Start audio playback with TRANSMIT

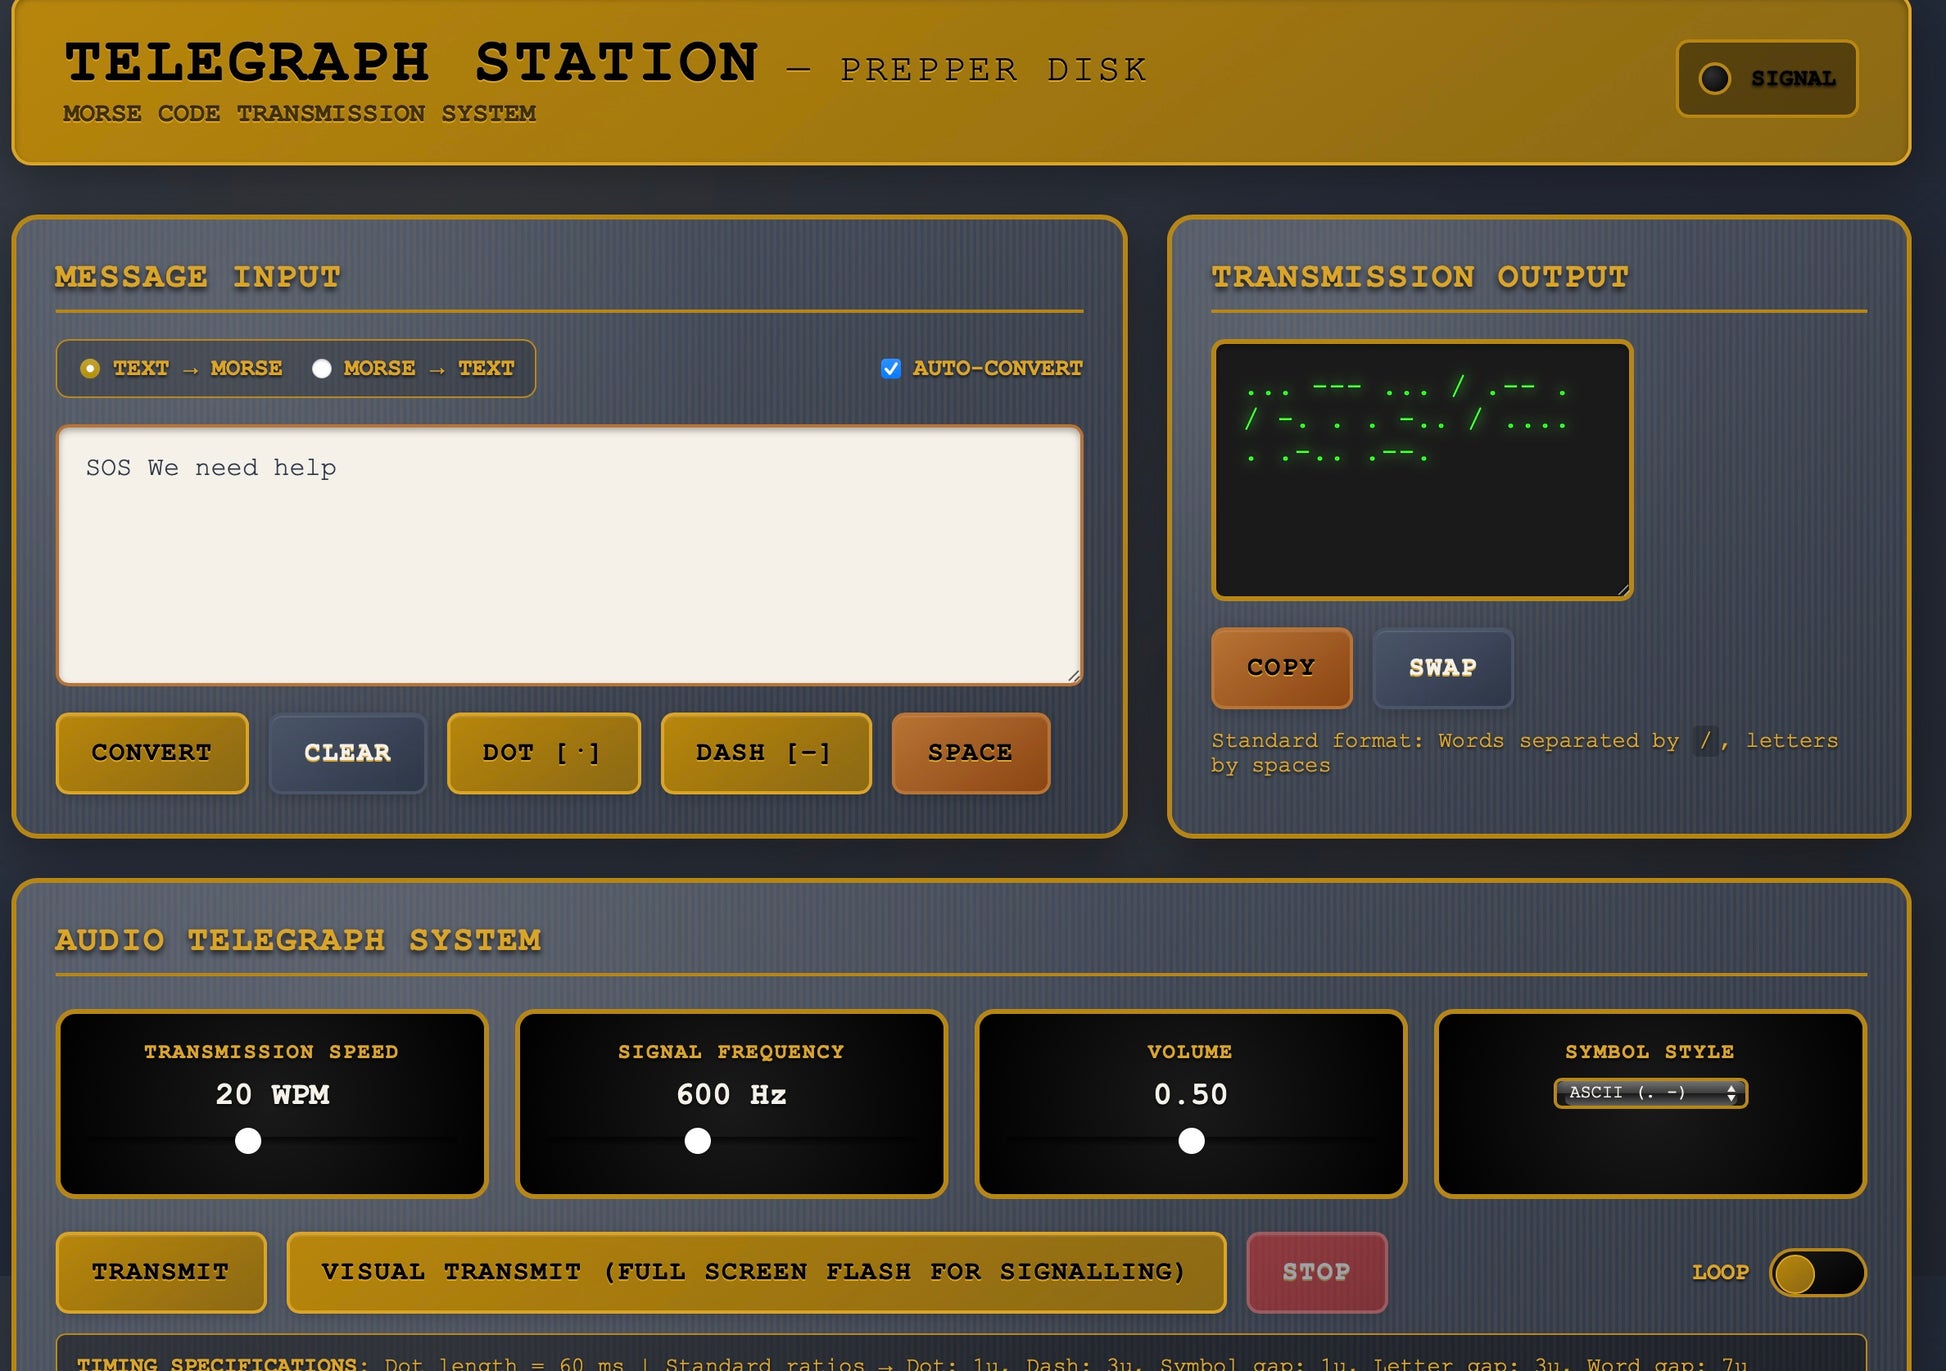click(x=161, y=1272)
